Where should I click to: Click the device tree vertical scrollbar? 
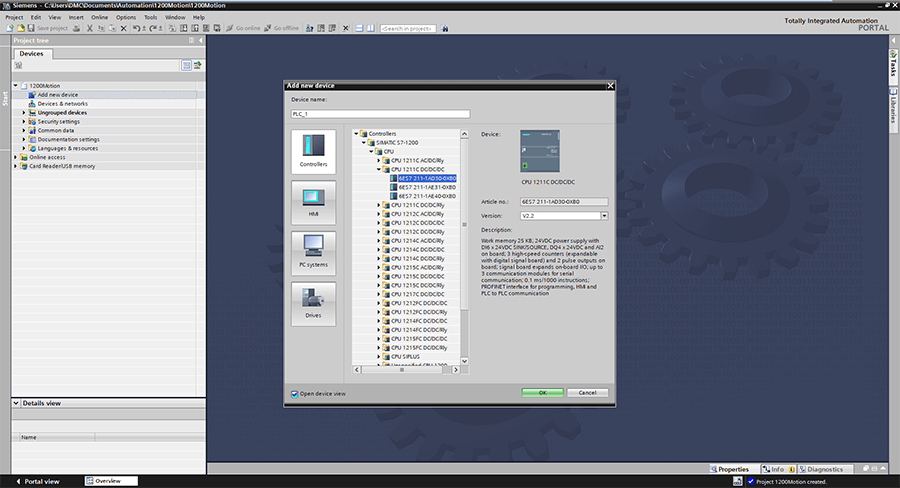pyautogui.click(x=464, y=225)
